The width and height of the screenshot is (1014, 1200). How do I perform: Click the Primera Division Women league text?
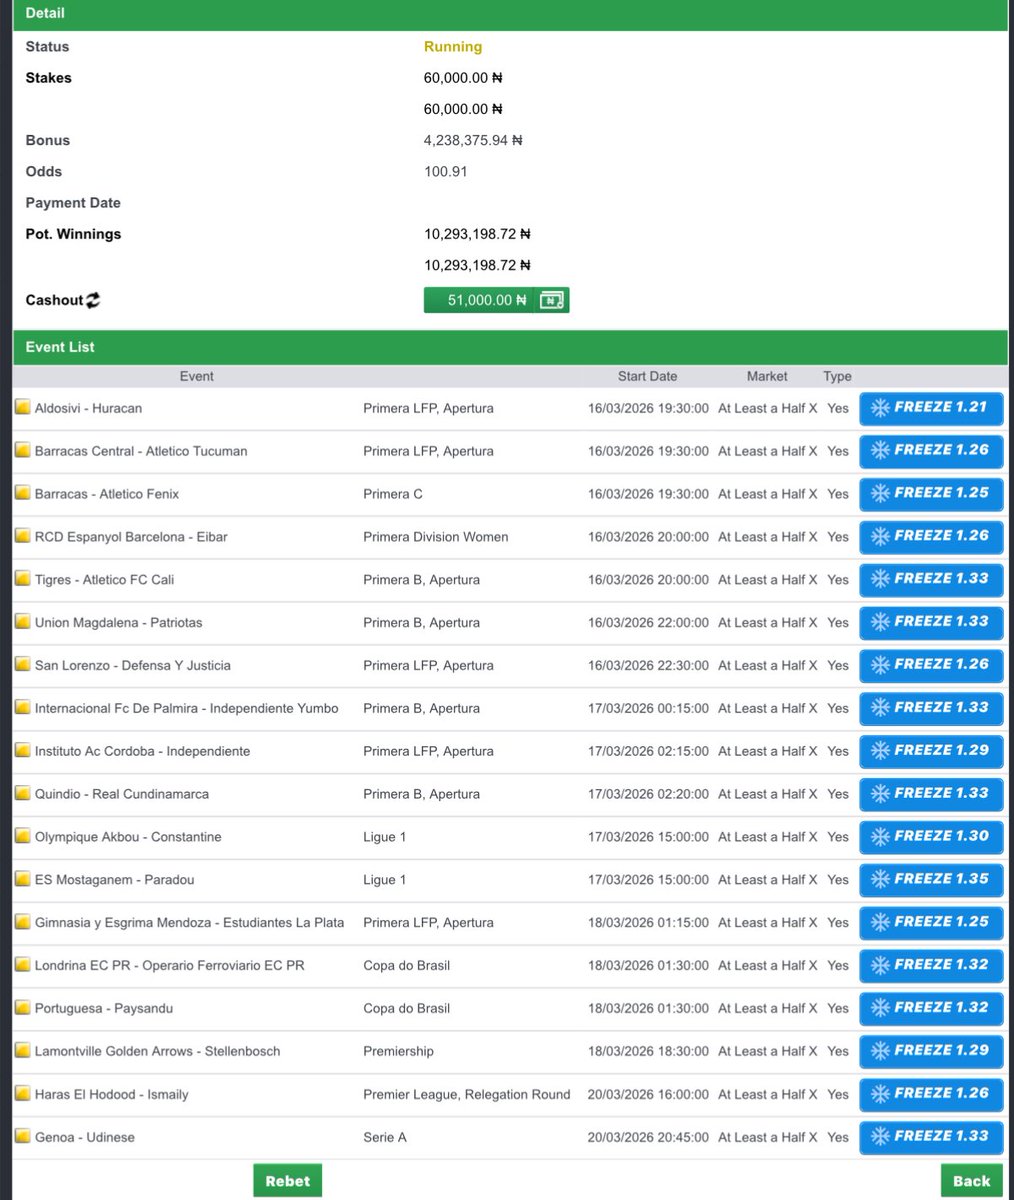tap(436, 537)
